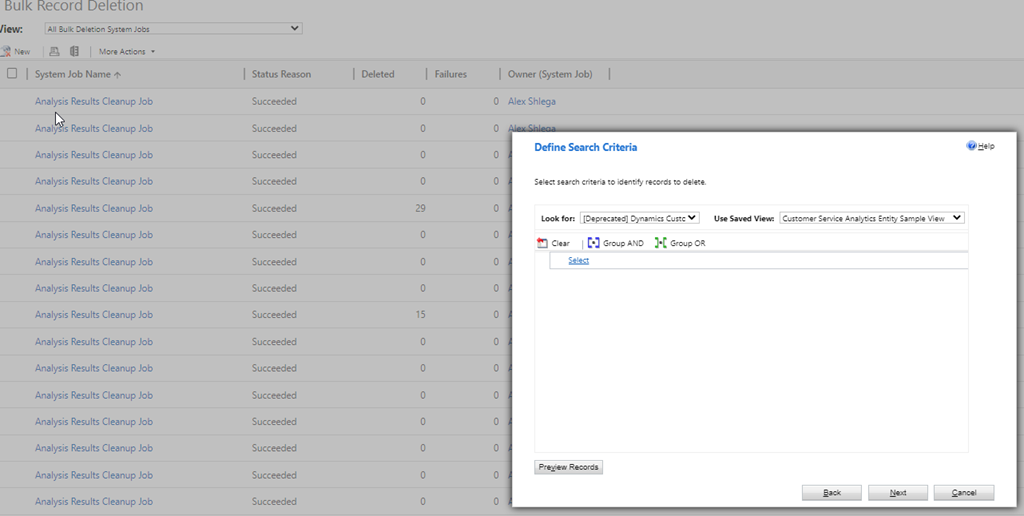This screenshot has height=516, width=1024.
Task: Click the Status Reason column header
Action: point(281,74)
